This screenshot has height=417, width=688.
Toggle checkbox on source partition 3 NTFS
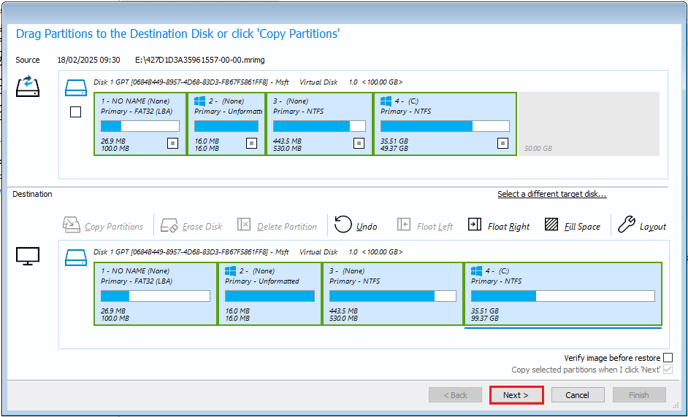click(x=358, y=143)
